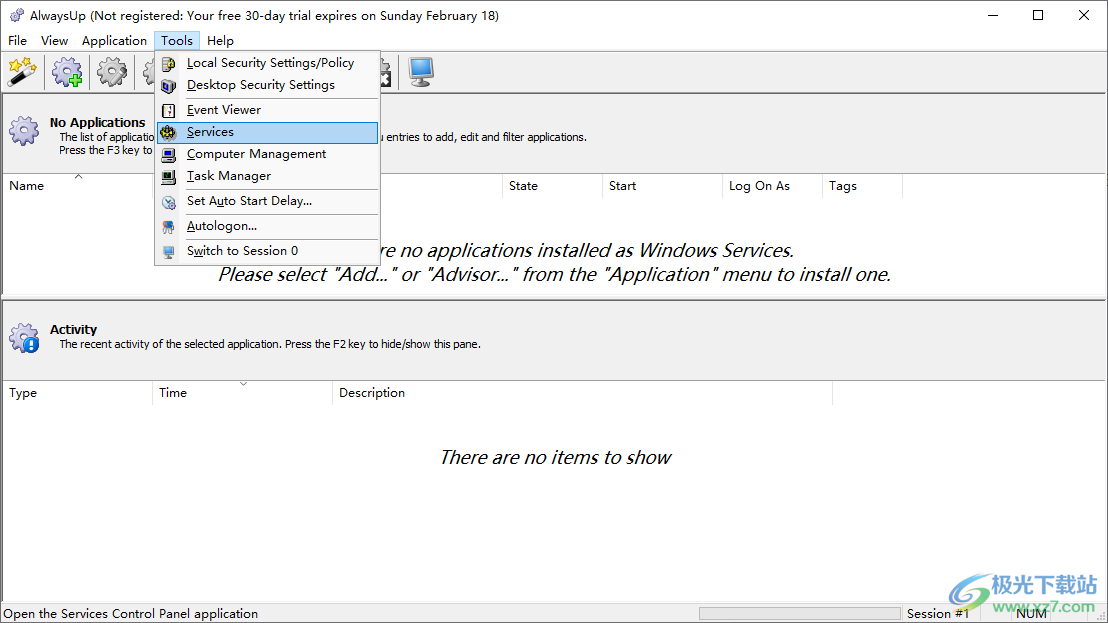Click the gear info icon beside Activity
1108x623 pixels.
(x=24, y=337)
